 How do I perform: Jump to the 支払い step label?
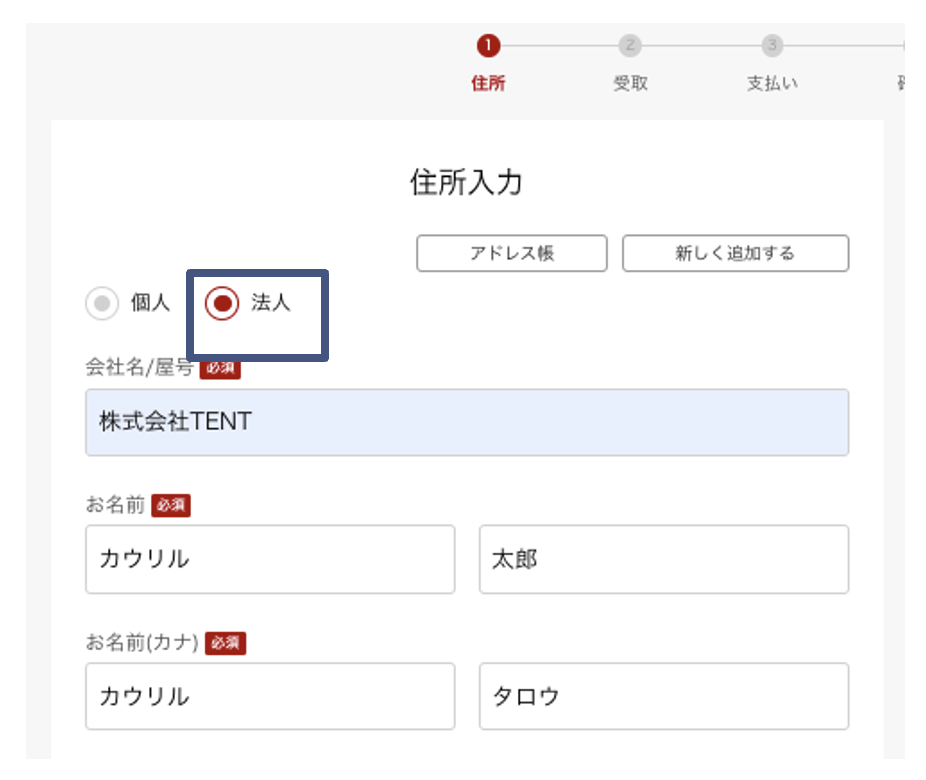[x=772, y=84]
